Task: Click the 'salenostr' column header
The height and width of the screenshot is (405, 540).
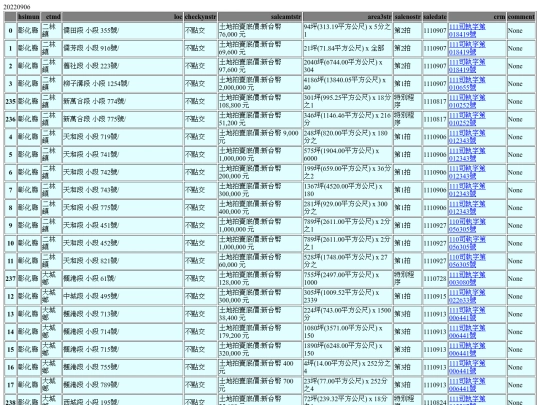Action: [407, 17]
